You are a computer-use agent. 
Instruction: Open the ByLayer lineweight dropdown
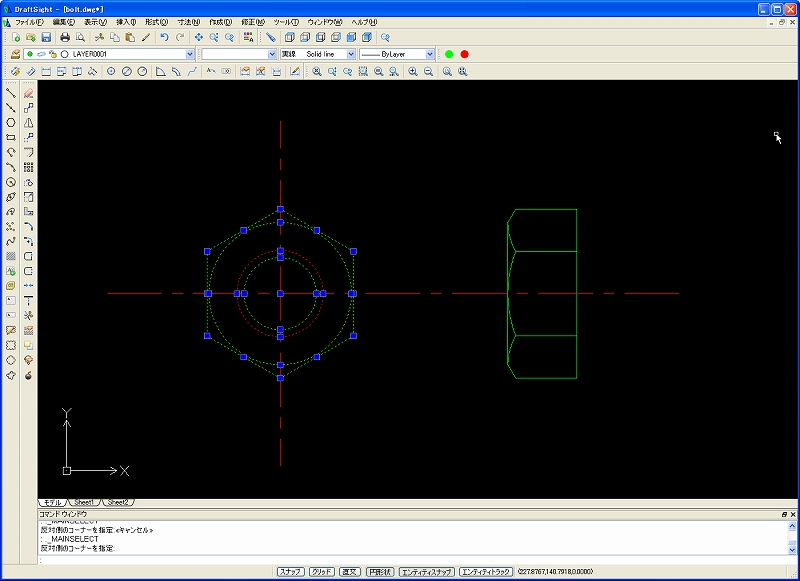click(x=430, y=54)
